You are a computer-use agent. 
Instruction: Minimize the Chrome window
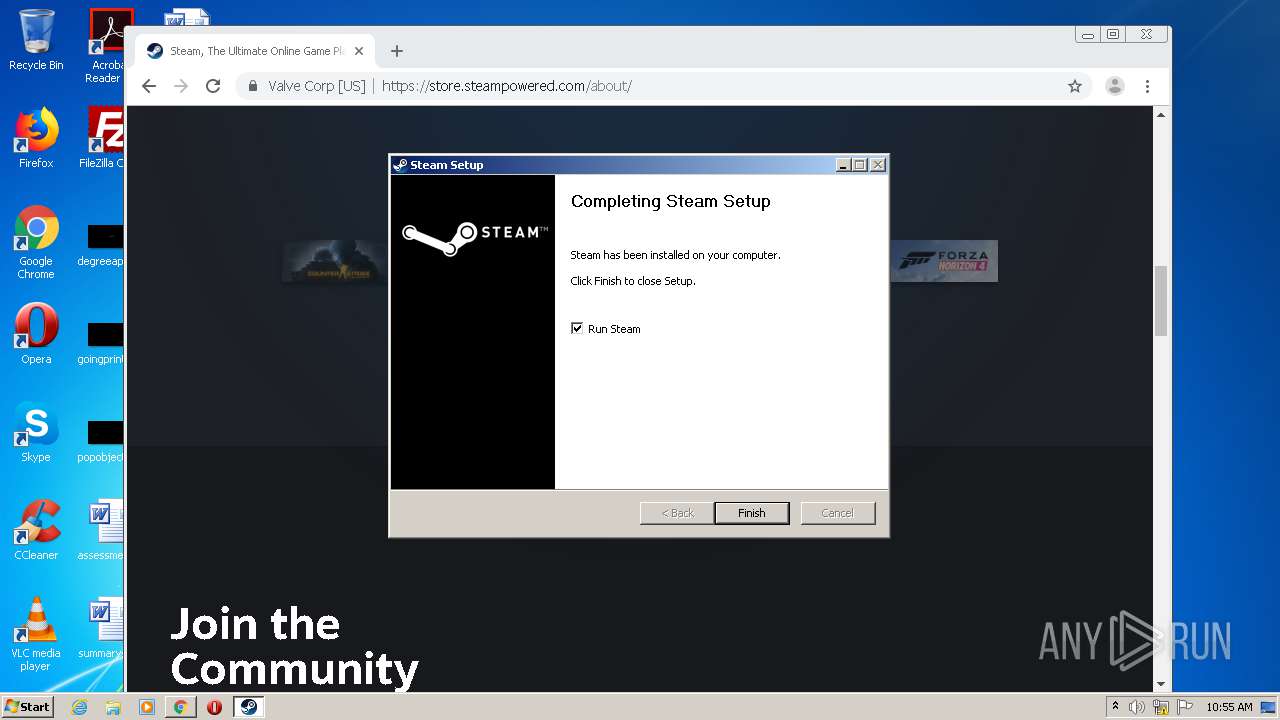[x=1087, y=34]
